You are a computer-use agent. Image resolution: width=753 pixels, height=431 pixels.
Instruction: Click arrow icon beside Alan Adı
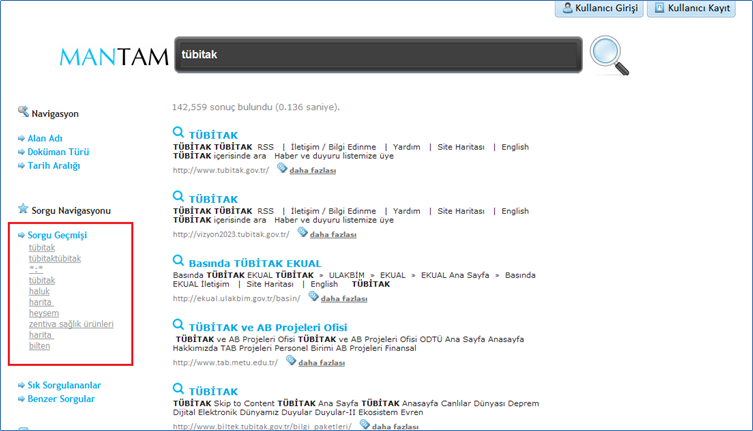(21, 138)
